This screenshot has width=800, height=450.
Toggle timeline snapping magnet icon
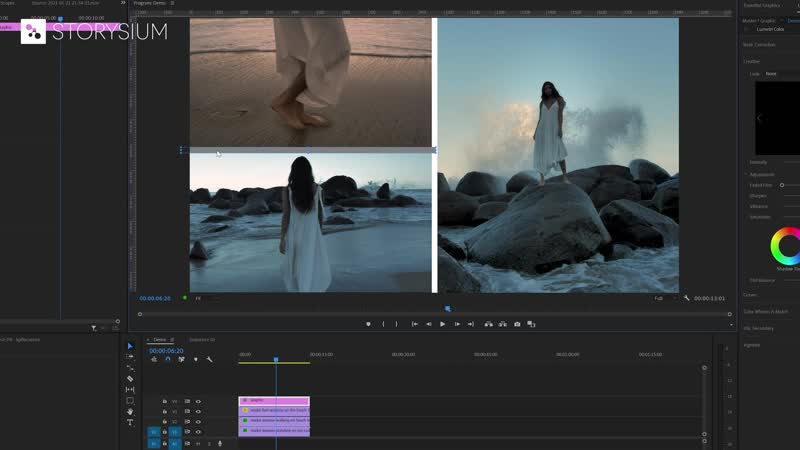(x=168, y=359)
